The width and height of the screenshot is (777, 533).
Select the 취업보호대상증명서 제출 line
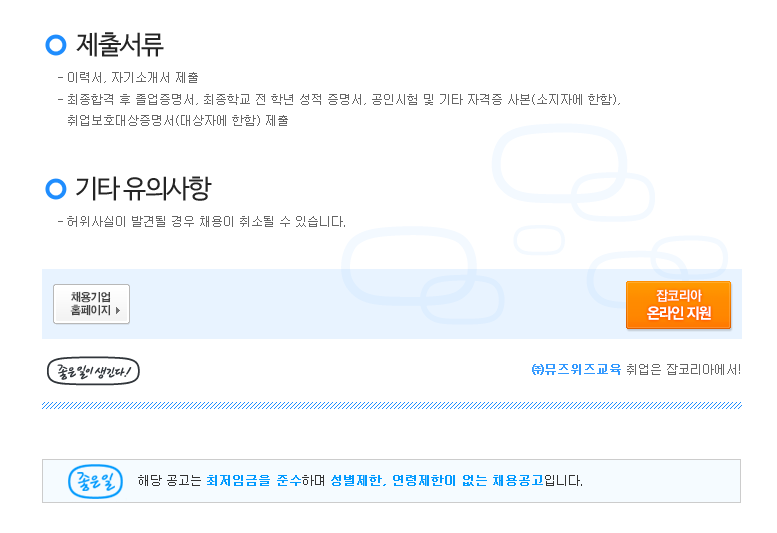coord(178,120)
